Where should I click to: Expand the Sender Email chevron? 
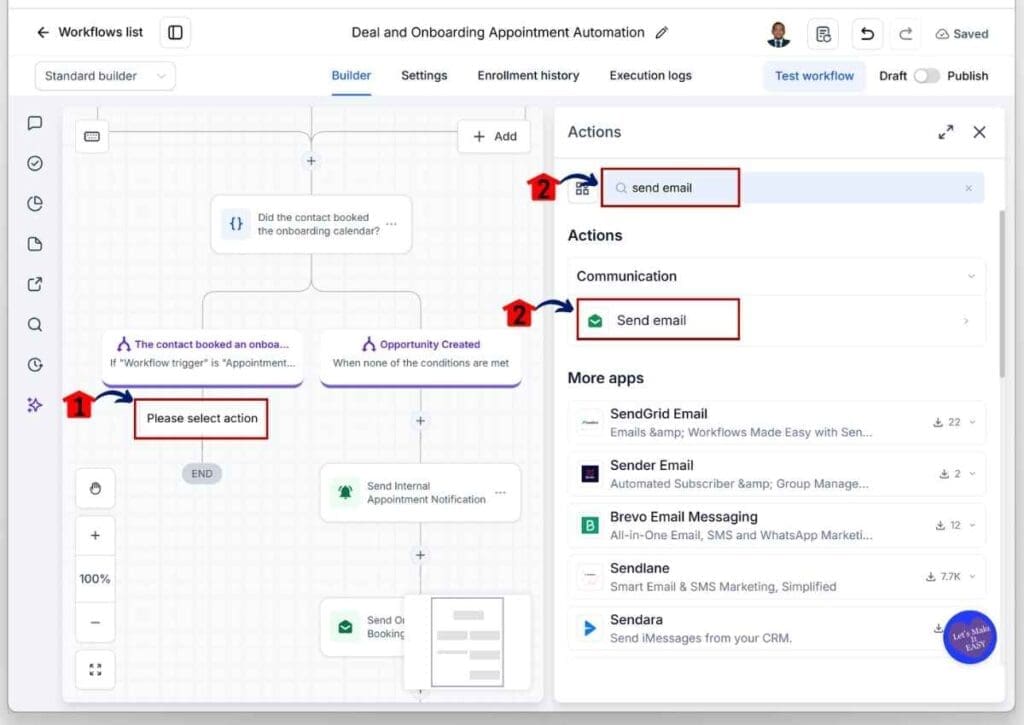click(x=972, y=474)
